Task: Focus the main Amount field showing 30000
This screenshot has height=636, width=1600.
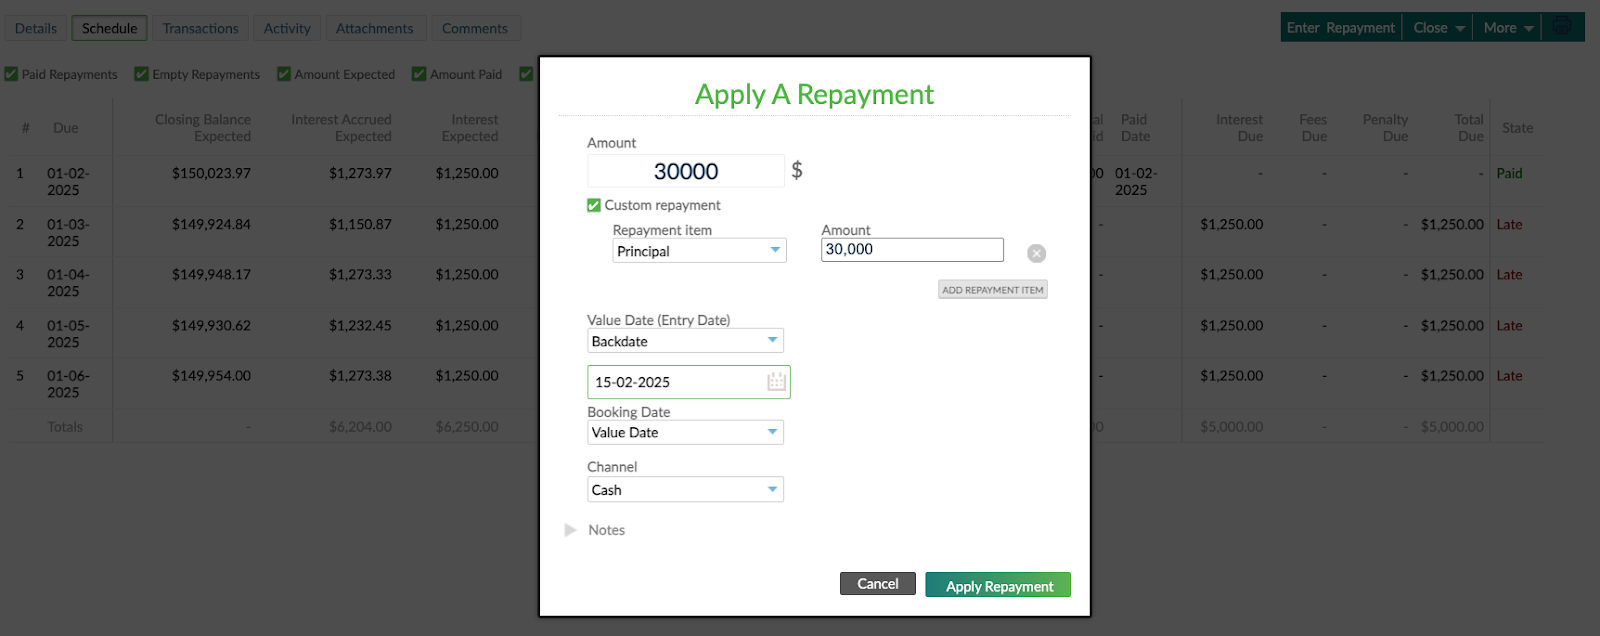Action: [686, 171]
